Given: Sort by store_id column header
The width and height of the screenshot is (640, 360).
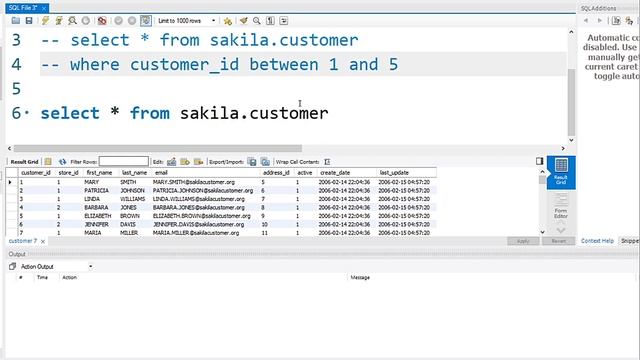Looking at the screenshot, I should 68,173.
